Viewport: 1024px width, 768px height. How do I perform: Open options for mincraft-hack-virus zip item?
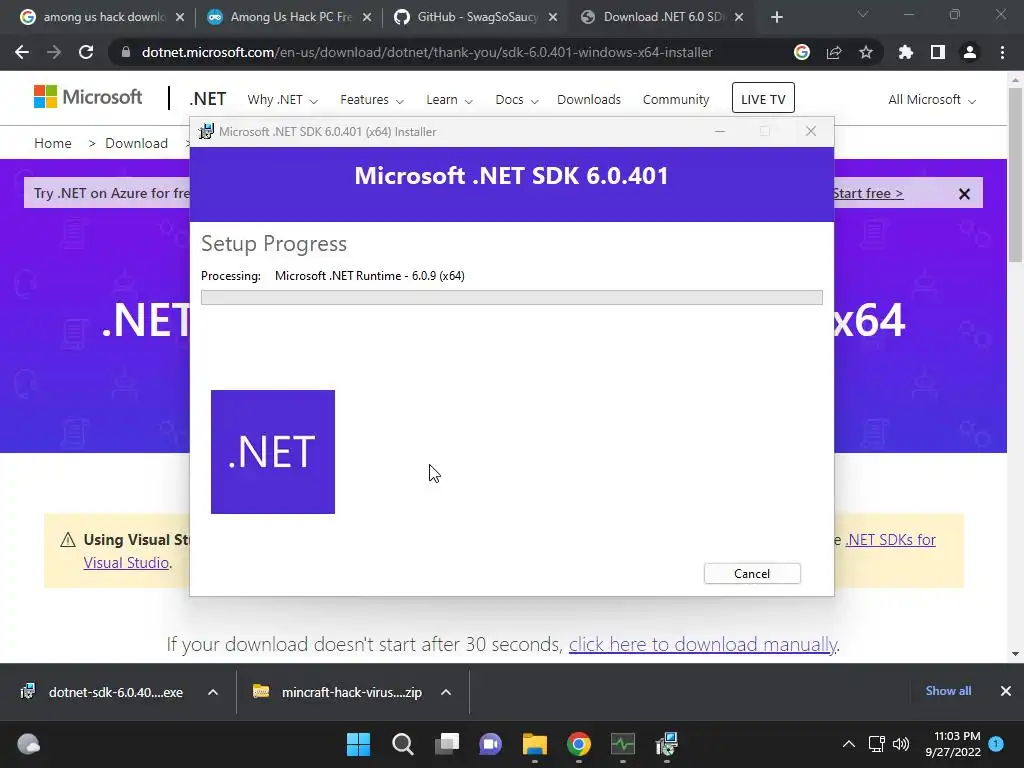click(446, 692)
